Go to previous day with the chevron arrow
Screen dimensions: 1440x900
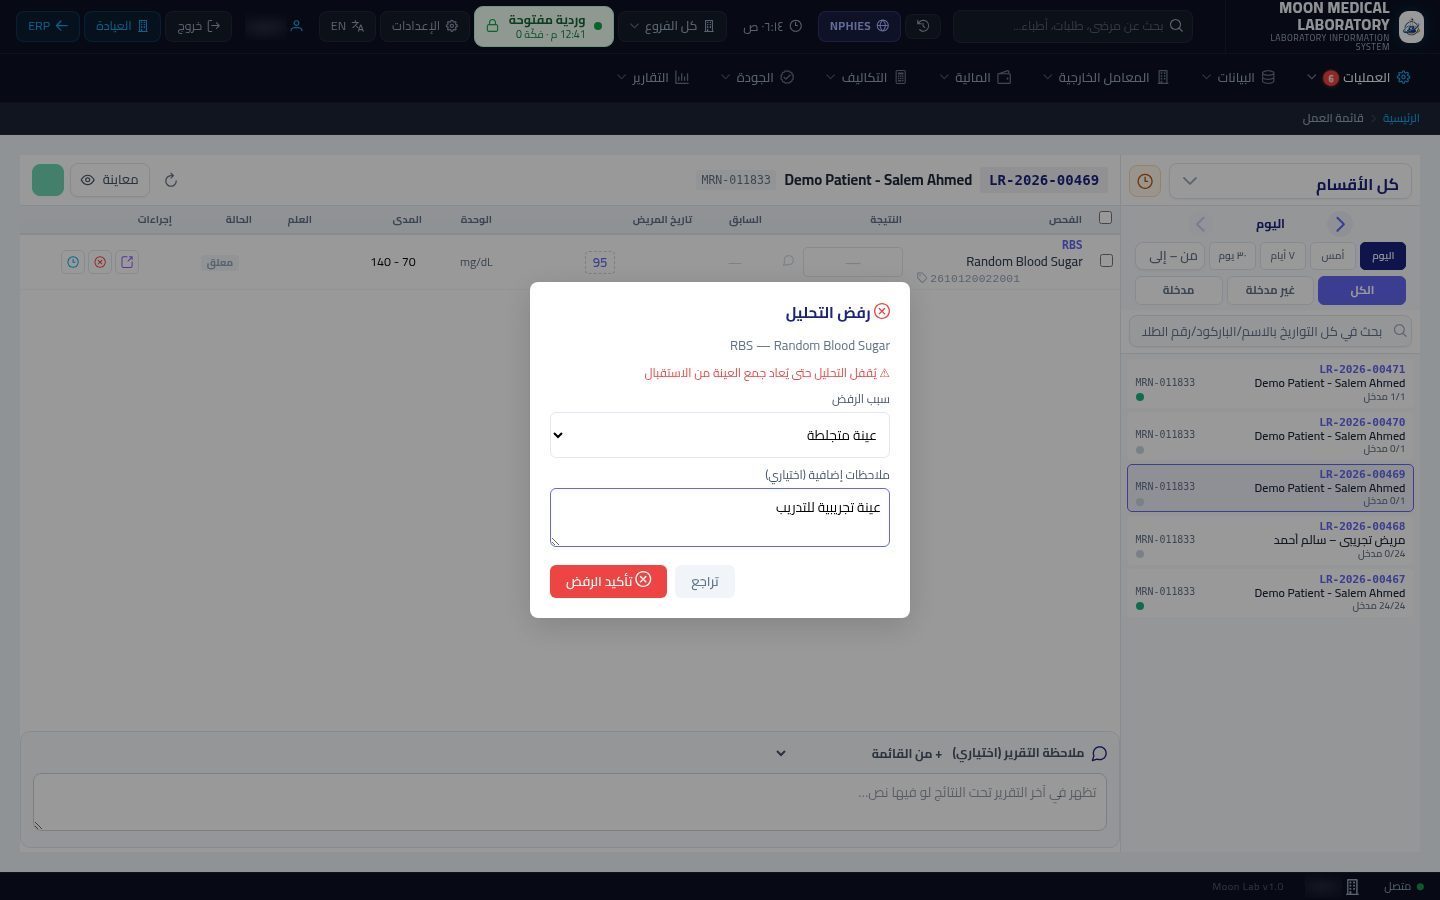coord(1340,224)
